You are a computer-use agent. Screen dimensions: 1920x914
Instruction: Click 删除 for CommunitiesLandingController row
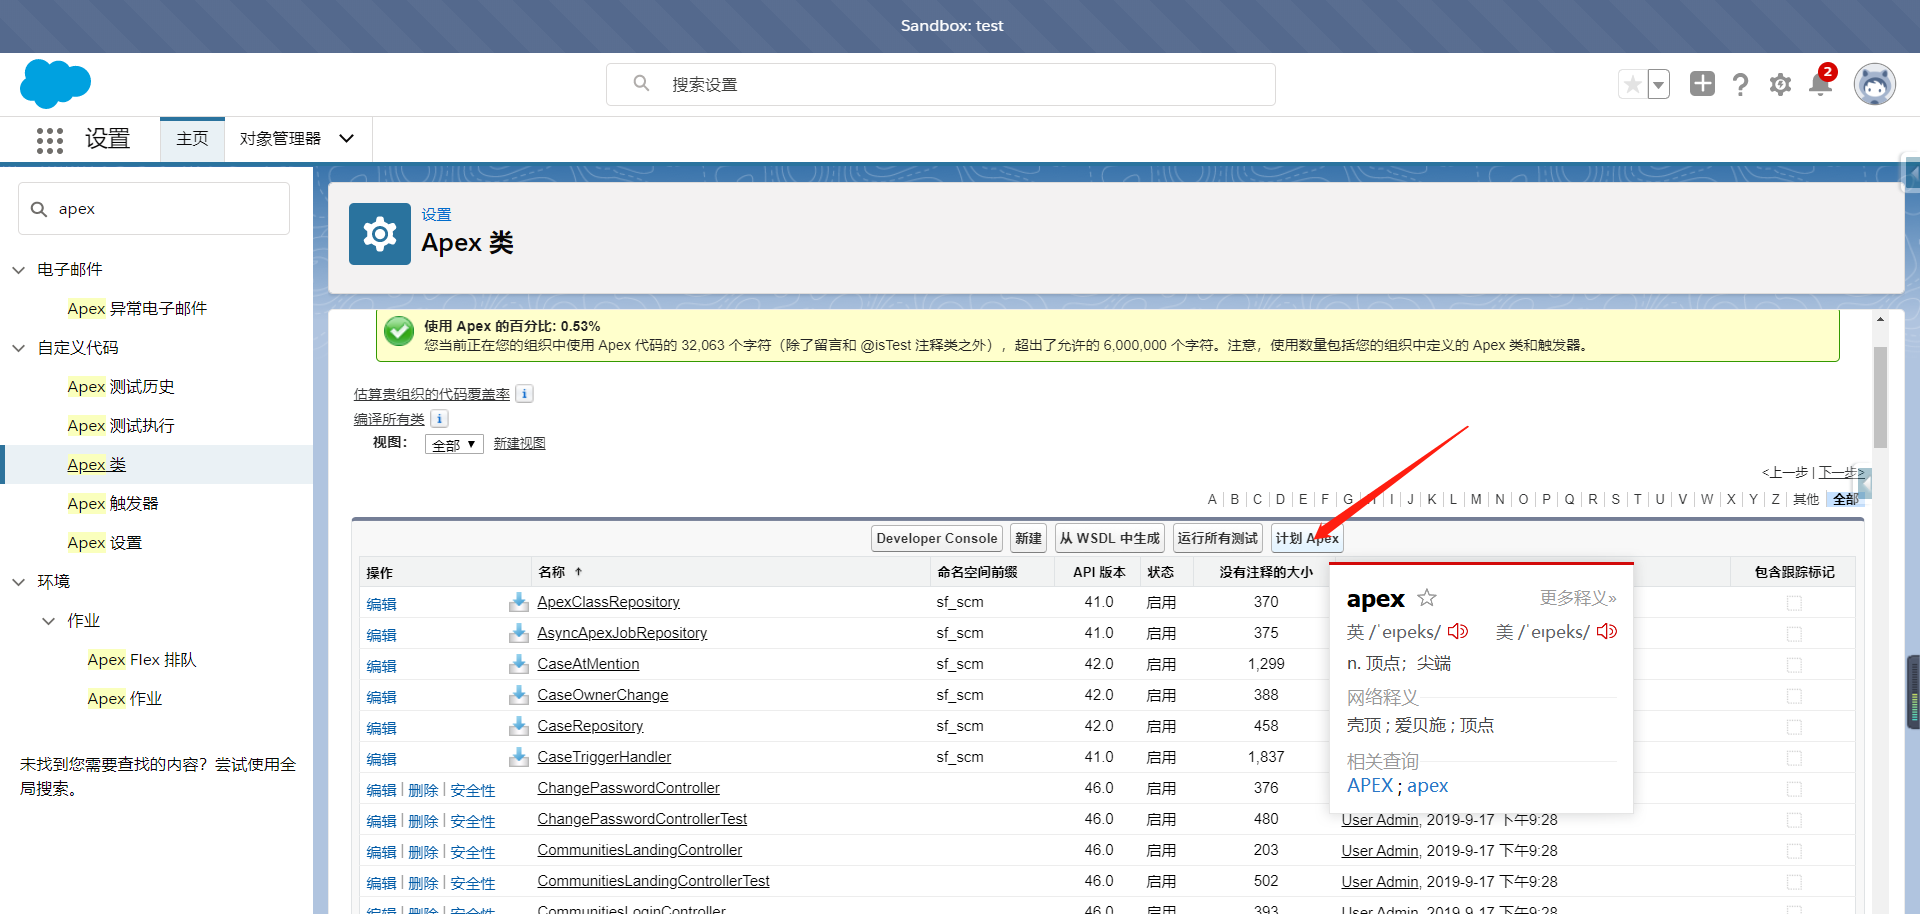coord(423,852)
